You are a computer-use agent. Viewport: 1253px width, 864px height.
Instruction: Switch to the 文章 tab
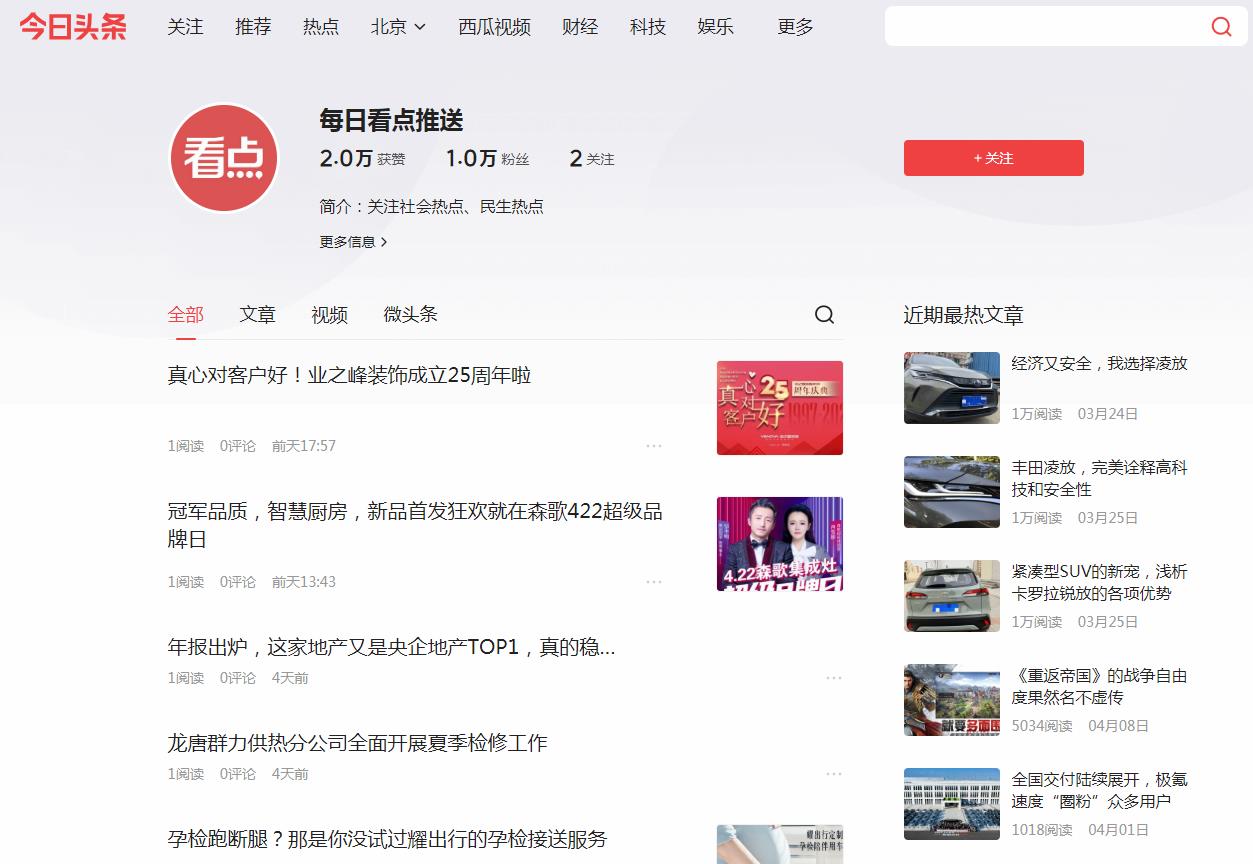[257, 315]
